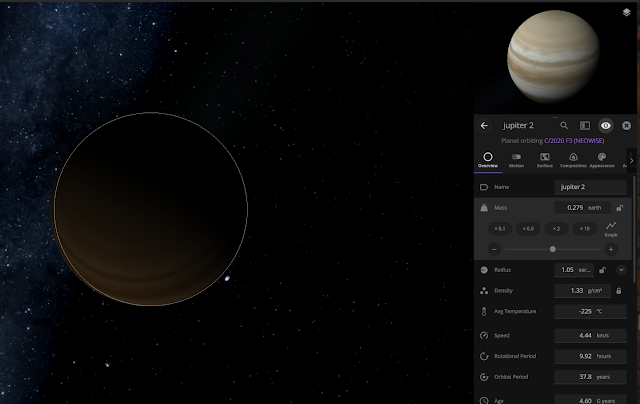This screenshot has height=404, width=640.
Task: Open the layers icon in the top-right corner
Action: pyautogui.click(x=627, y=12)
